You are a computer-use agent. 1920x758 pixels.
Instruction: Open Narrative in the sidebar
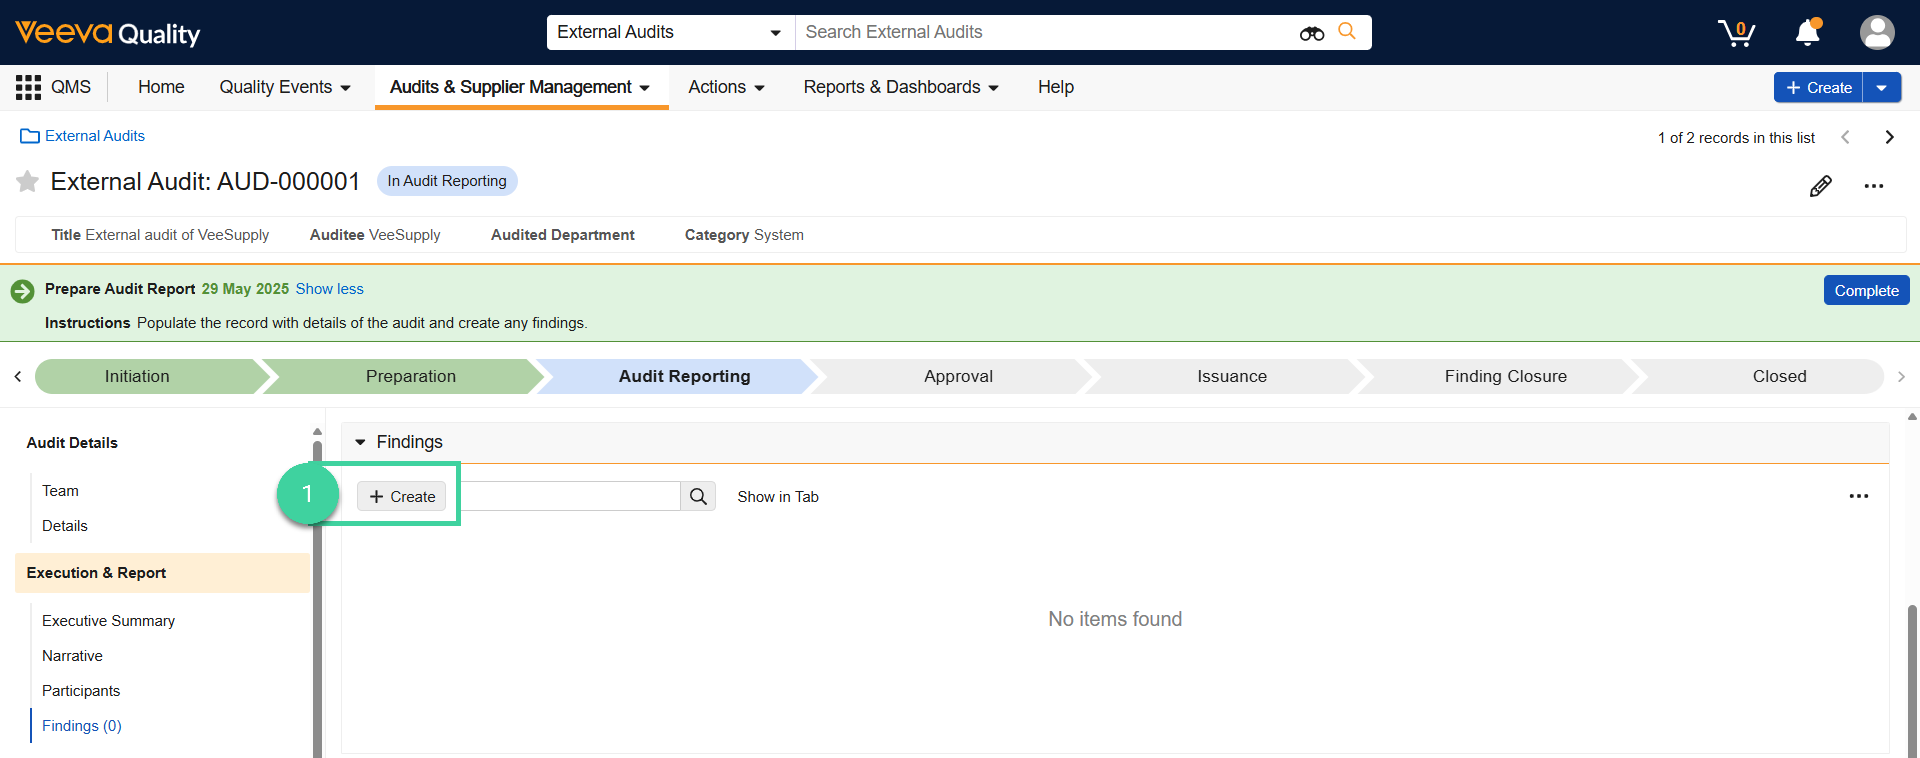(72, 656)
